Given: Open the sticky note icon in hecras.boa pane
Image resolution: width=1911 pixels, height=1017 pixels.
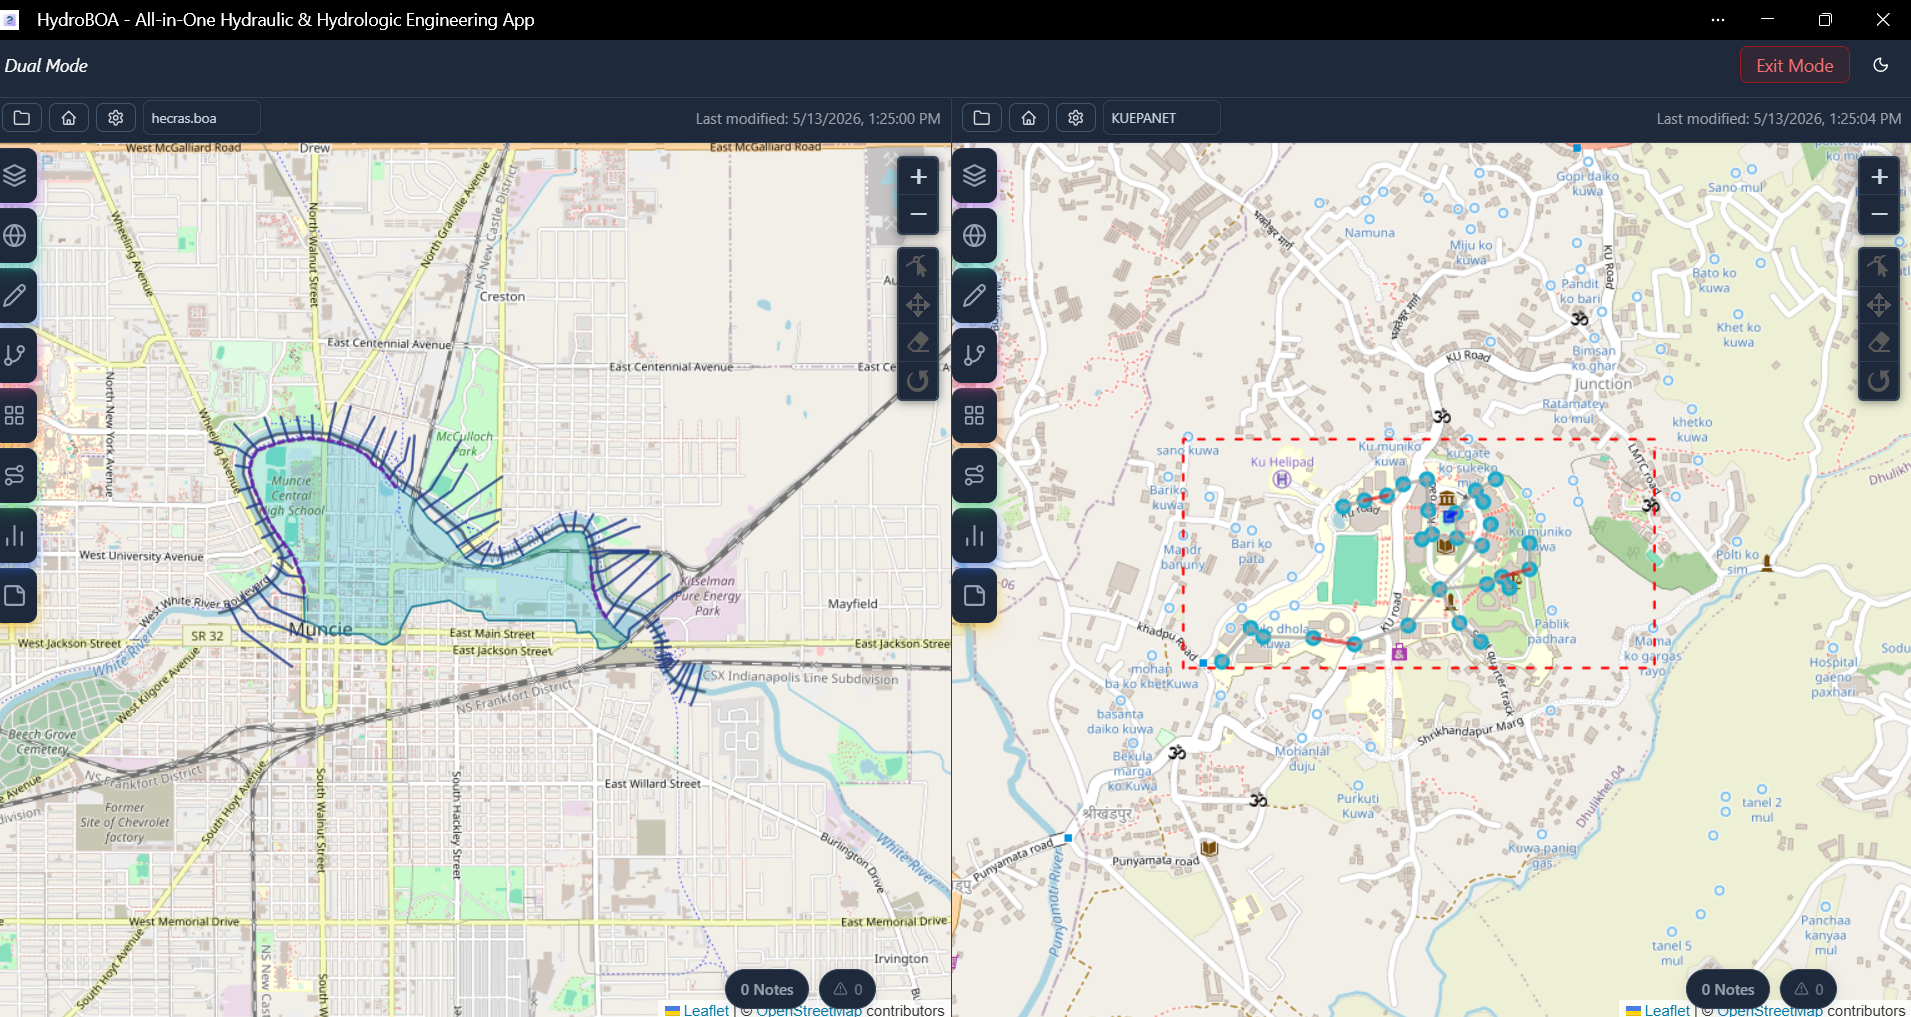Looking at the screenshot, I should [15, 596].
